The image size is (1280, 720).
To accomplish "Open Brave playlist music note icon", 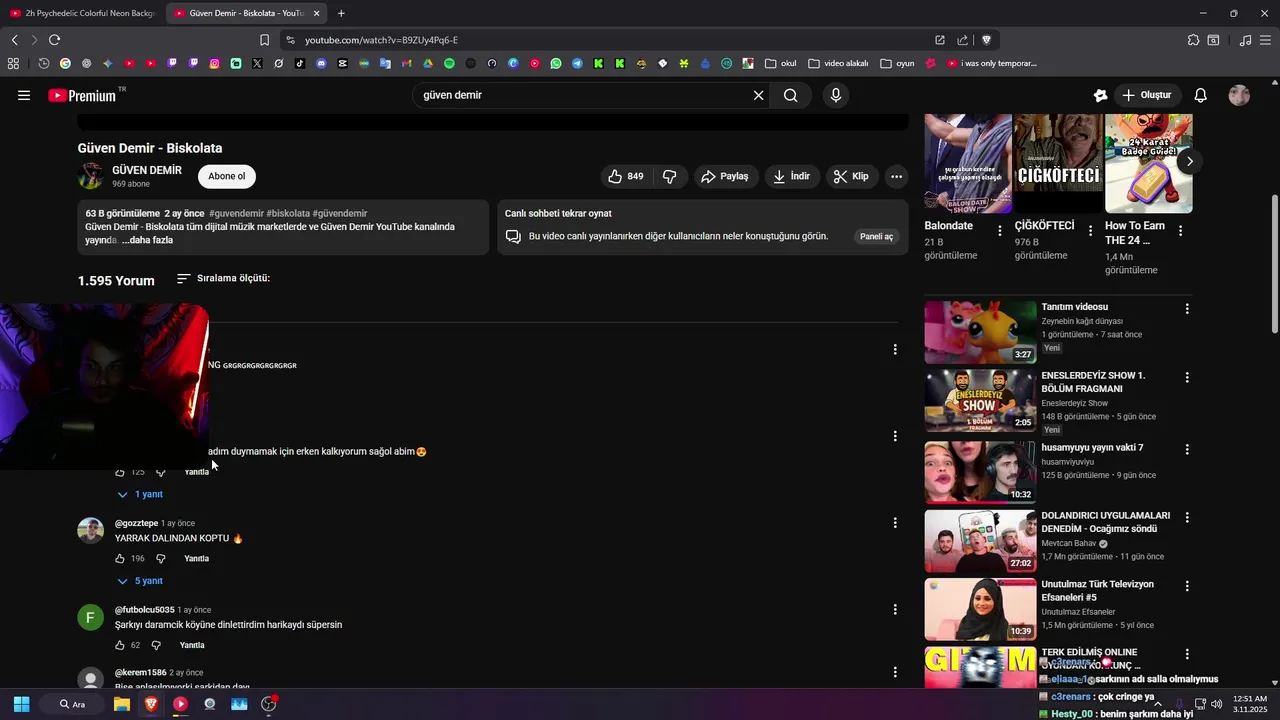I will click(1245, 40).
